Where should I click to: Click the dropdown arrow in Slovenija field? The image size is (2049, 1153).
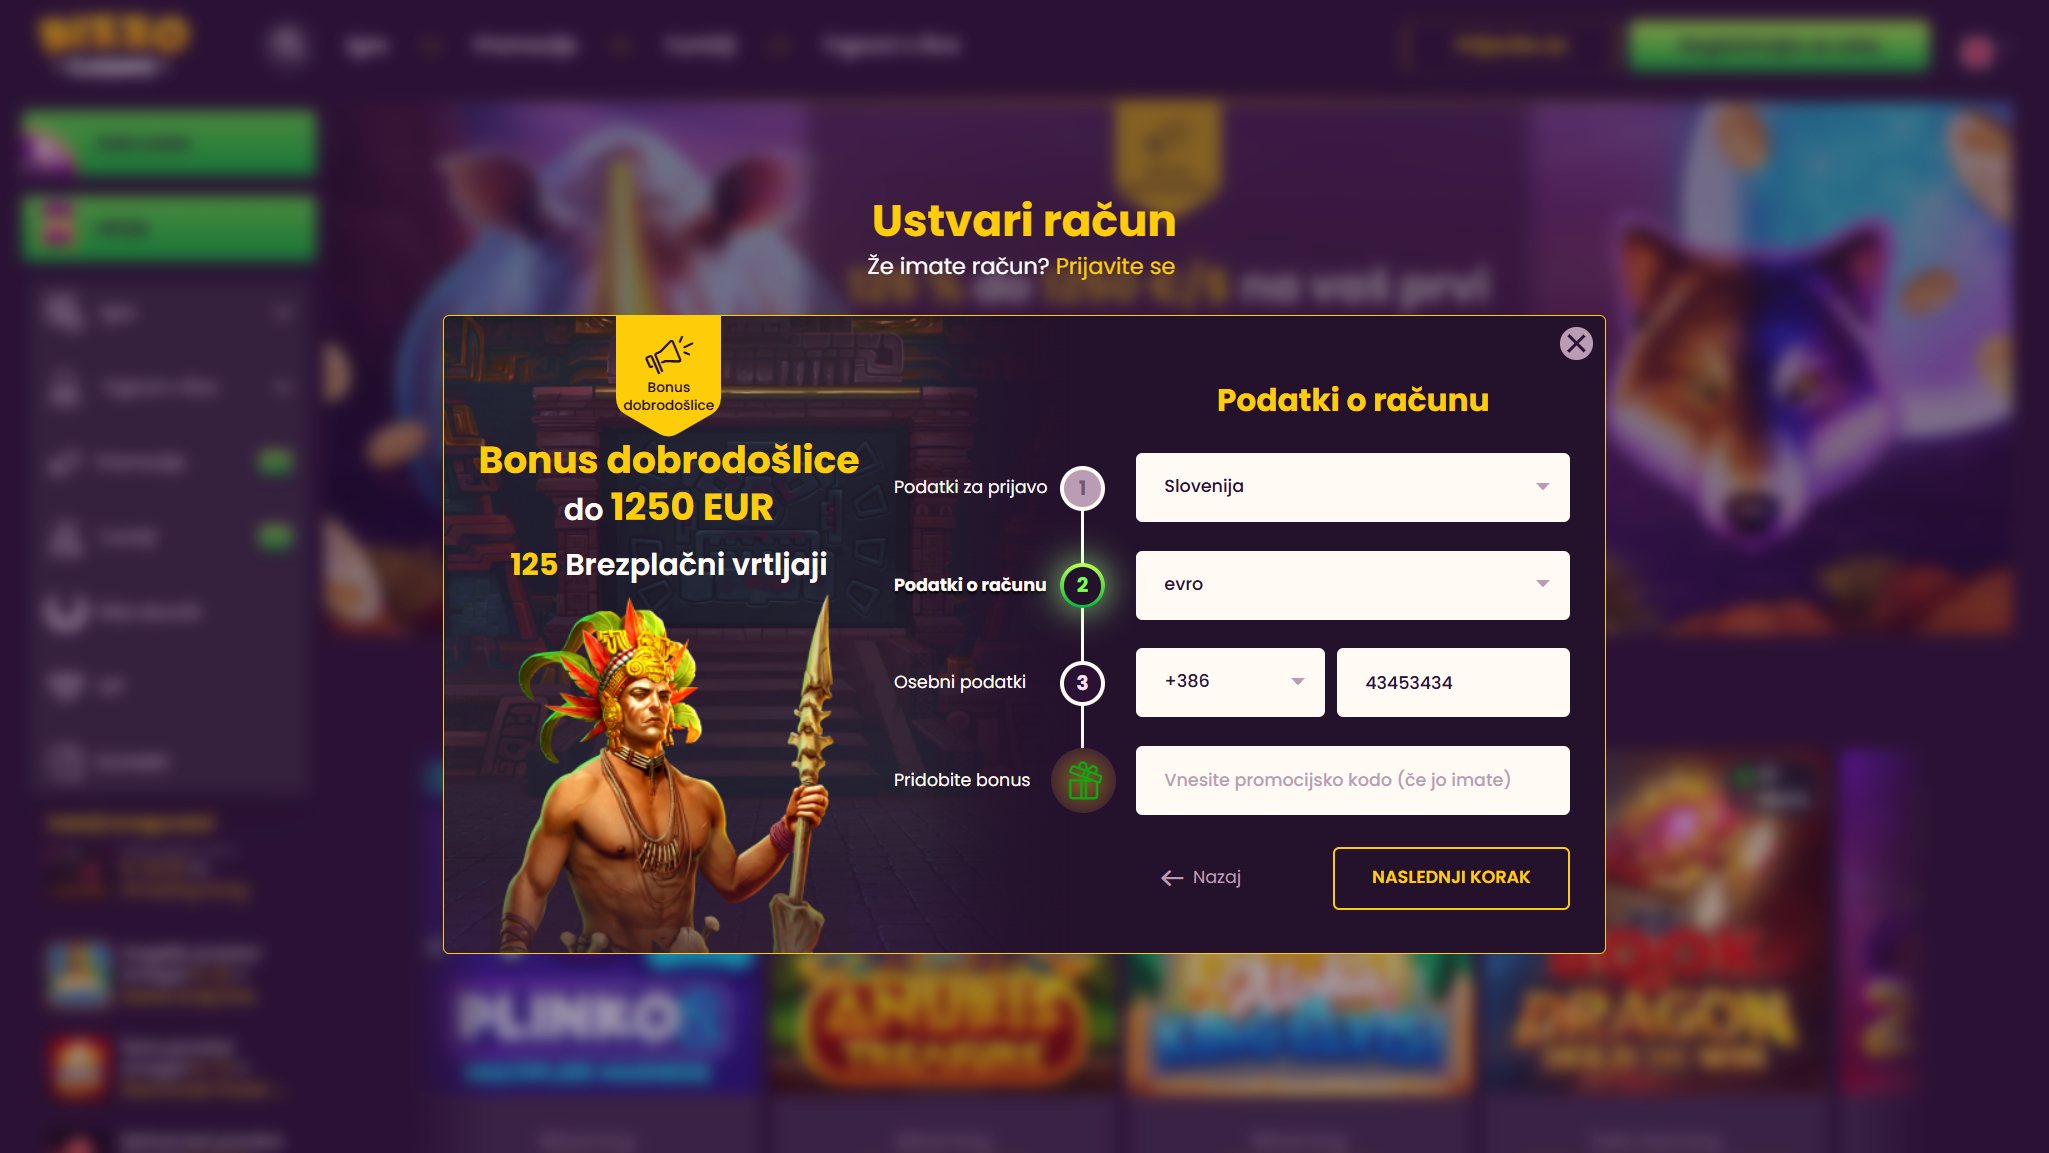[x=1543, y=487]
